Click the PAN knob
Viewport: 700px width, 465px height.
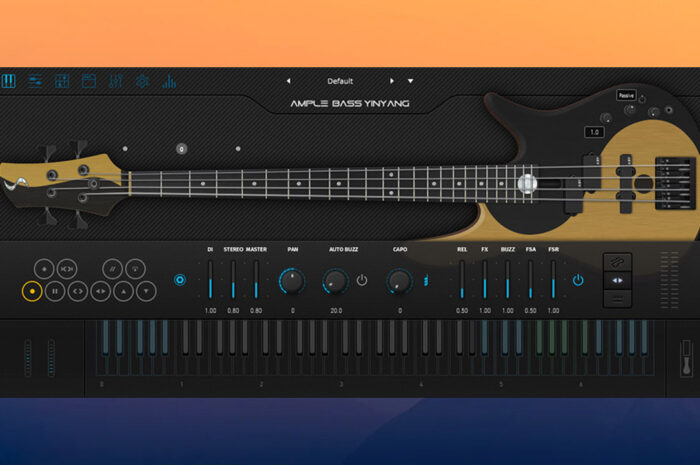(292, 281)
